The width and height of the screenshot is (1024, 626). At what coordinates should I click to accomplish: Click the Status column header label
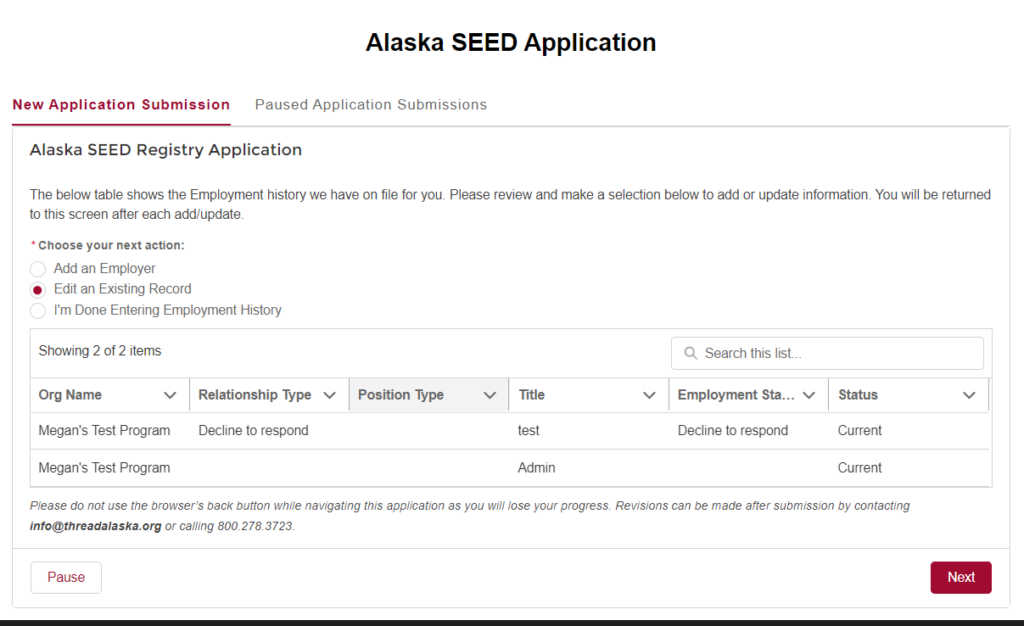coord(858,395)
